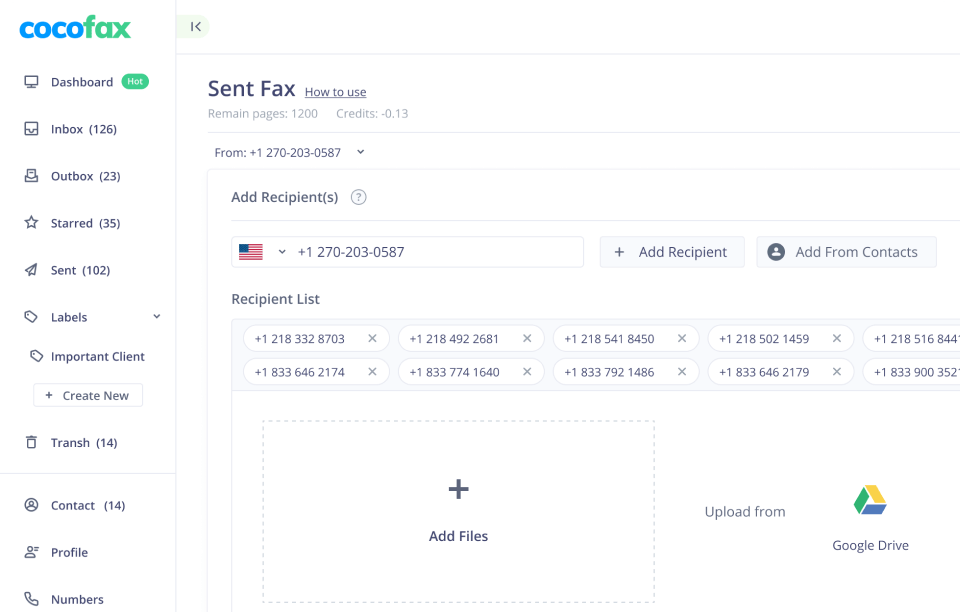Viewport: 960px width, 612px height.
Task: Click the cocofax logo
Action: pos(75,28)
